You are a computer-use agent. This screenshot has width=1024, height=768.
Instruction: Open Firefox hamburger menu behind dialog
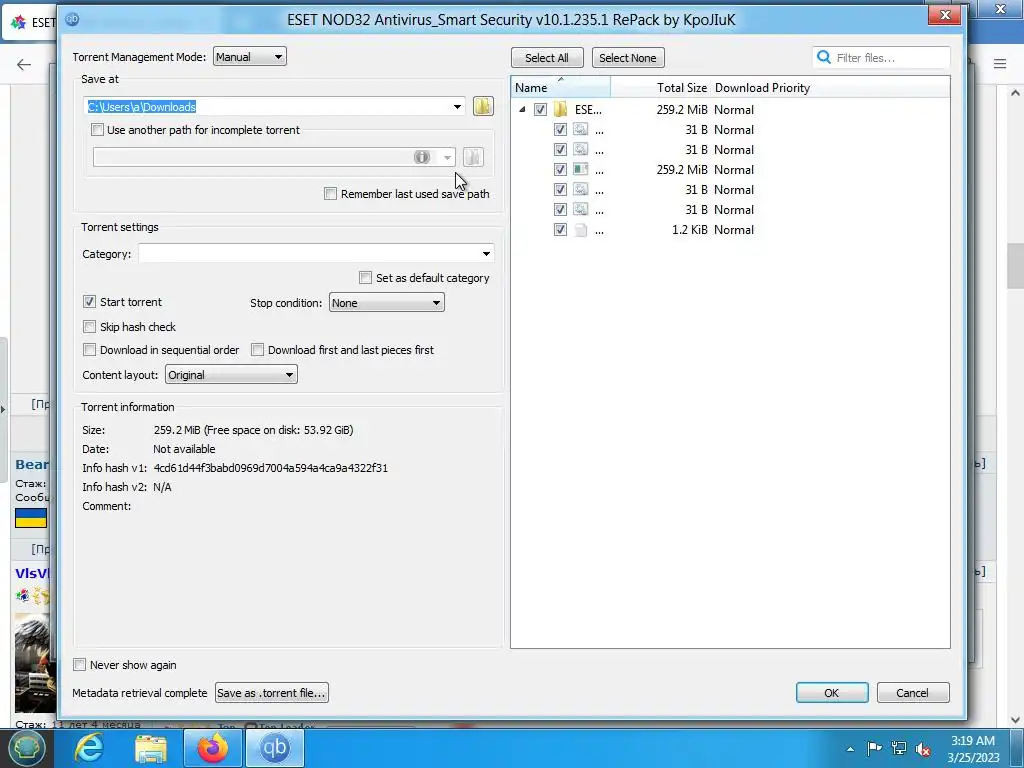tap(1000, 63)
